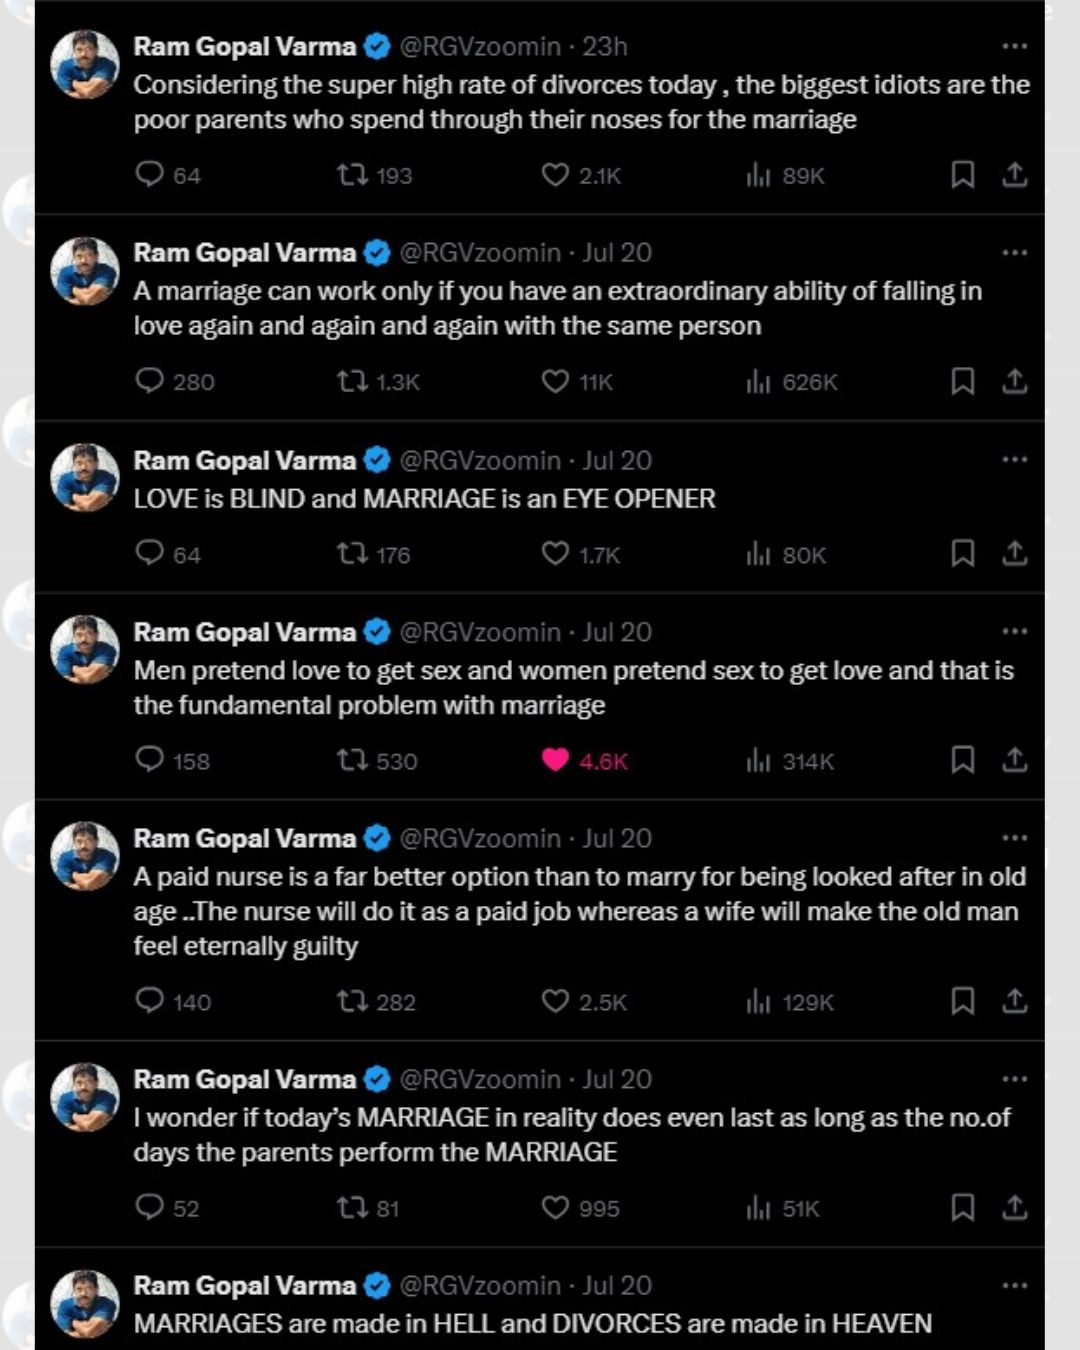Click the blue verified badge on the top tweet
Viewport: 1080px width, 1350px height.
pos(376,45)
